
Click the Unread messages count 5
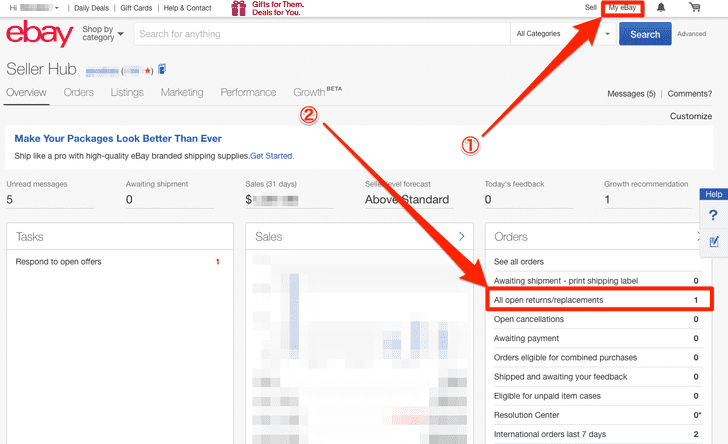[x=10, y=200]
